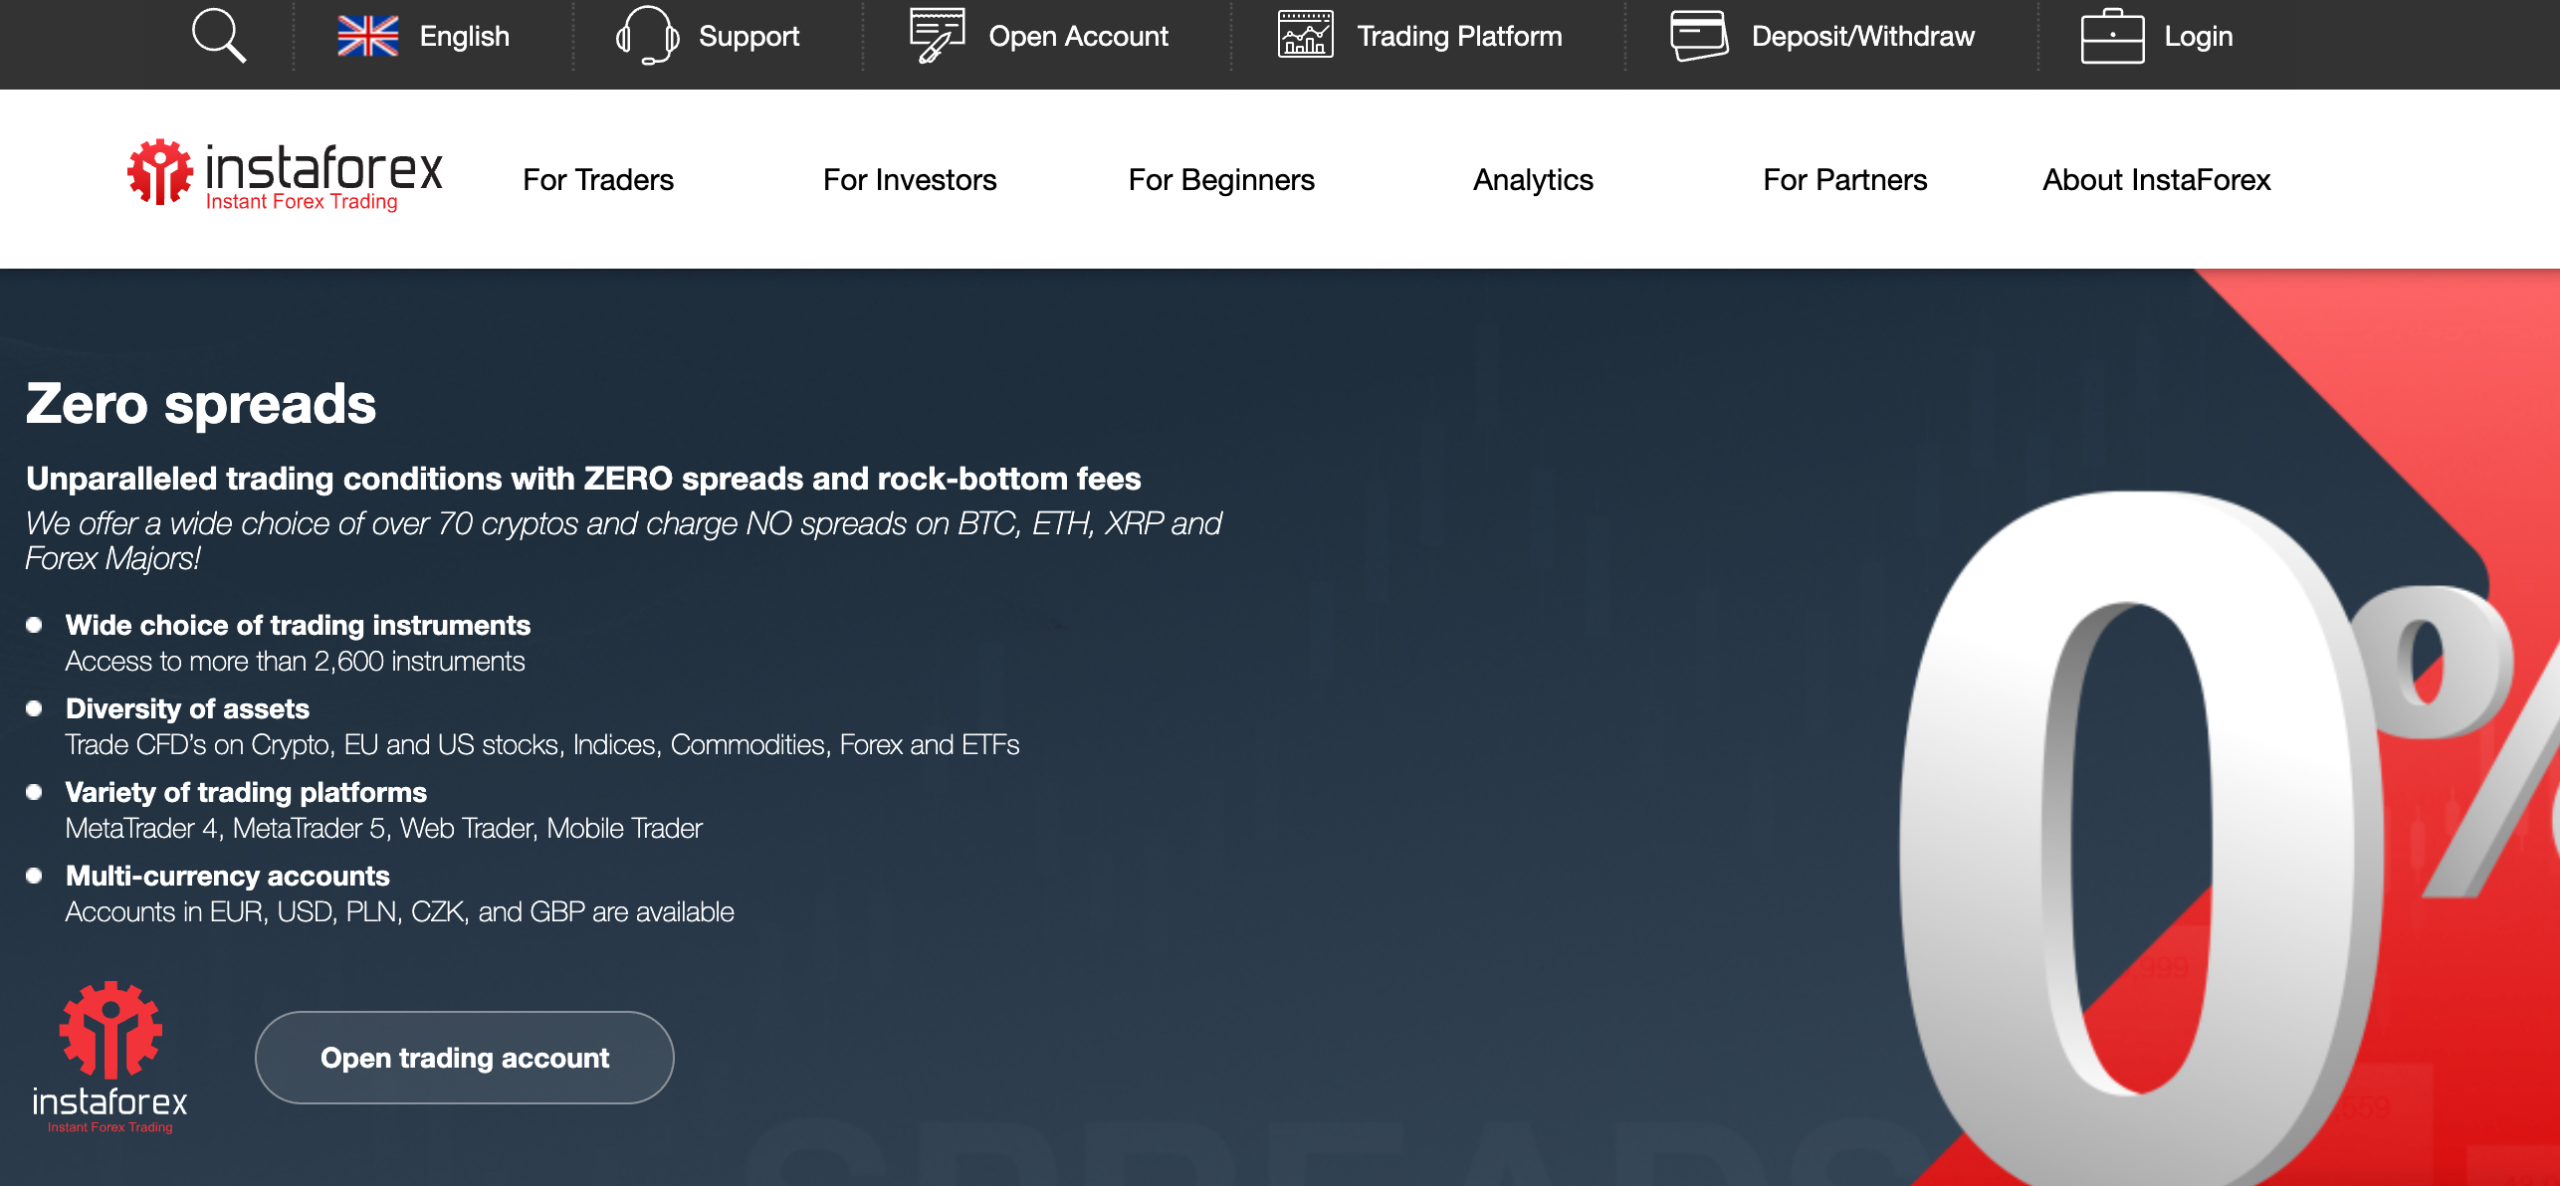Click "Access to more than 2,600 instruments" text
This screenshot has width=2560, height=1186.
click(x=295, y=661)
